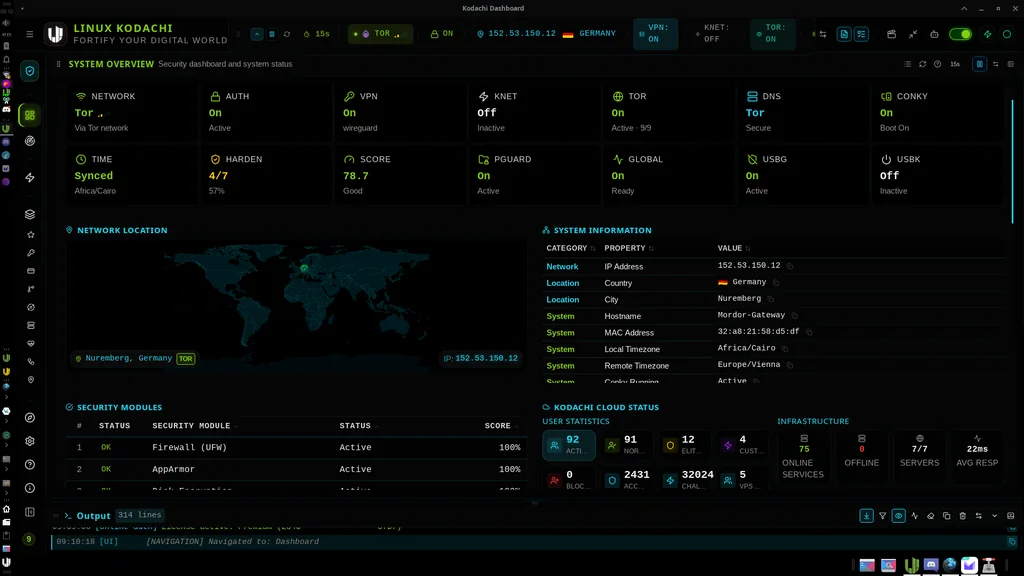1024x576 pixels.
Task: Select the HARDEN 4/7 status card
Action: (x=266, y=175)
